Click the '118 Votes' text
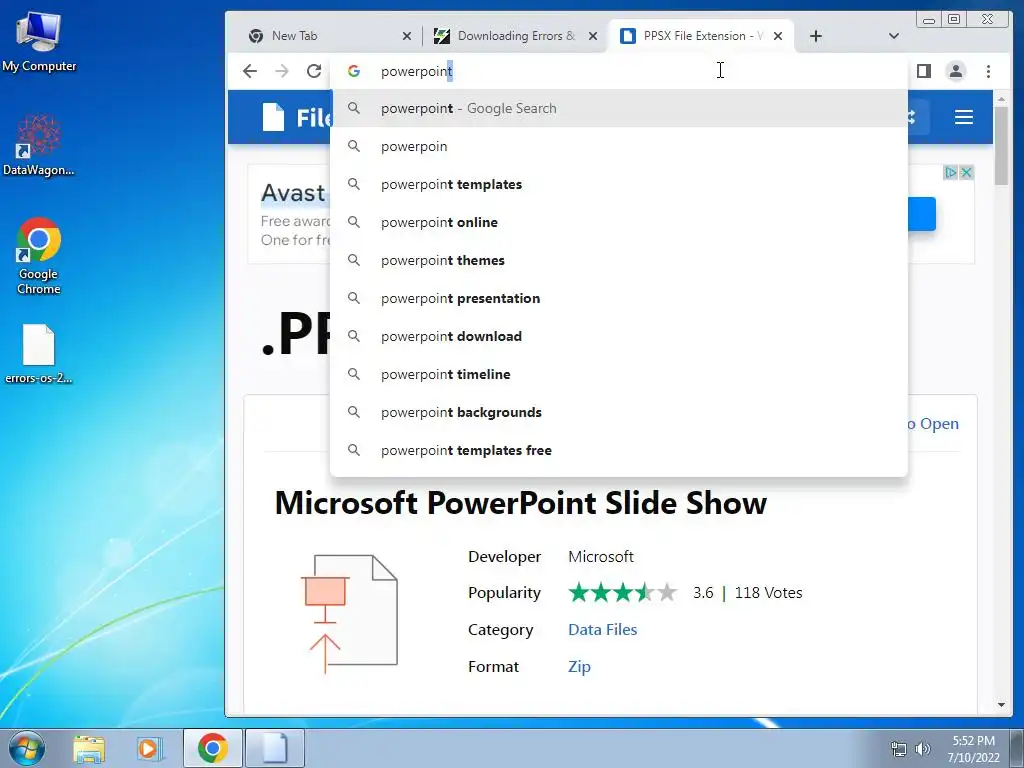 pyautogui.click(x=769, y=592)
